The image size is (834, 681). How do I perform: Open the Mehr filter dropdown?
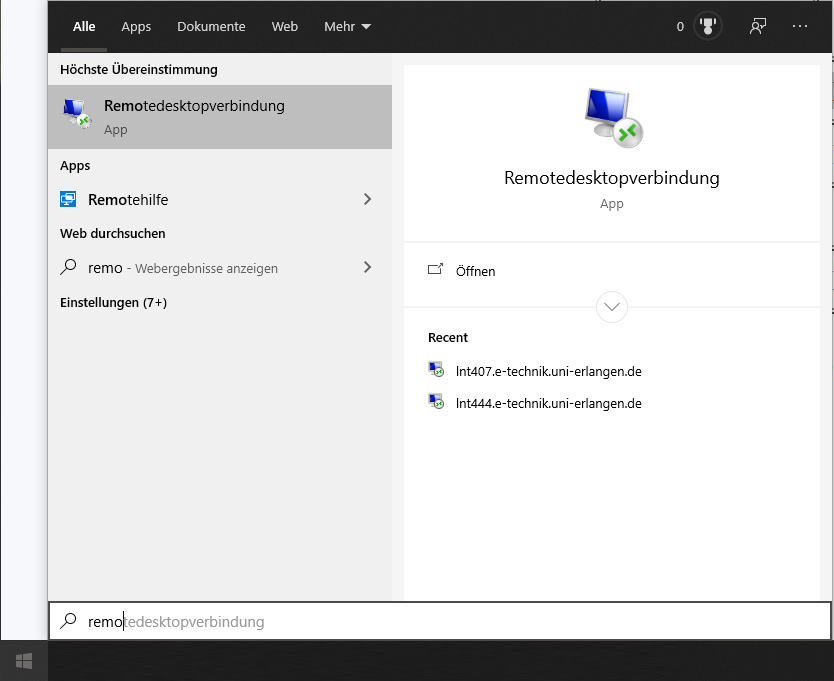347,27
